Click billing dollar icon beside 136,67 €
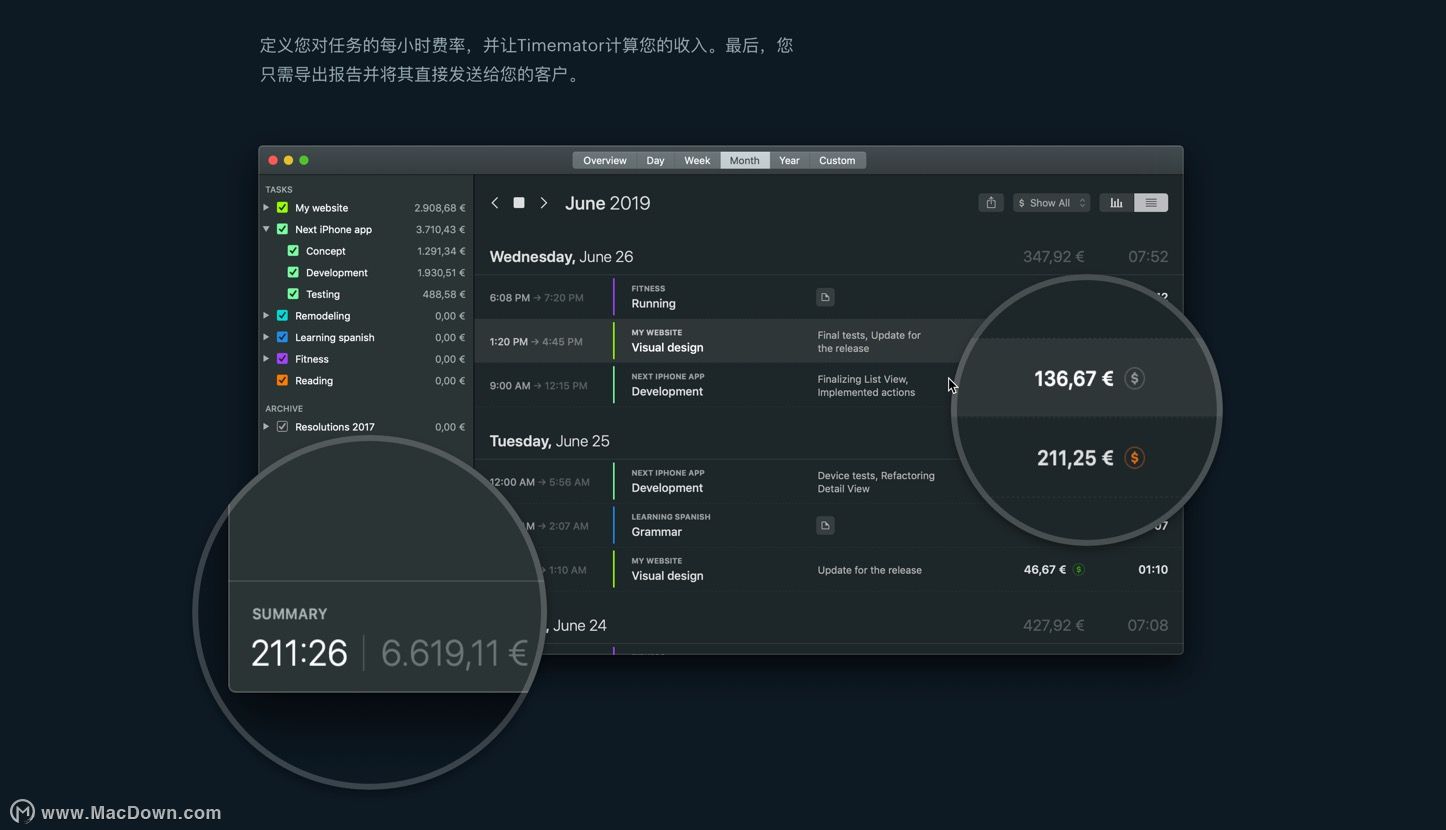The height and width of the screenshot is (830, 1446). 1134,378
